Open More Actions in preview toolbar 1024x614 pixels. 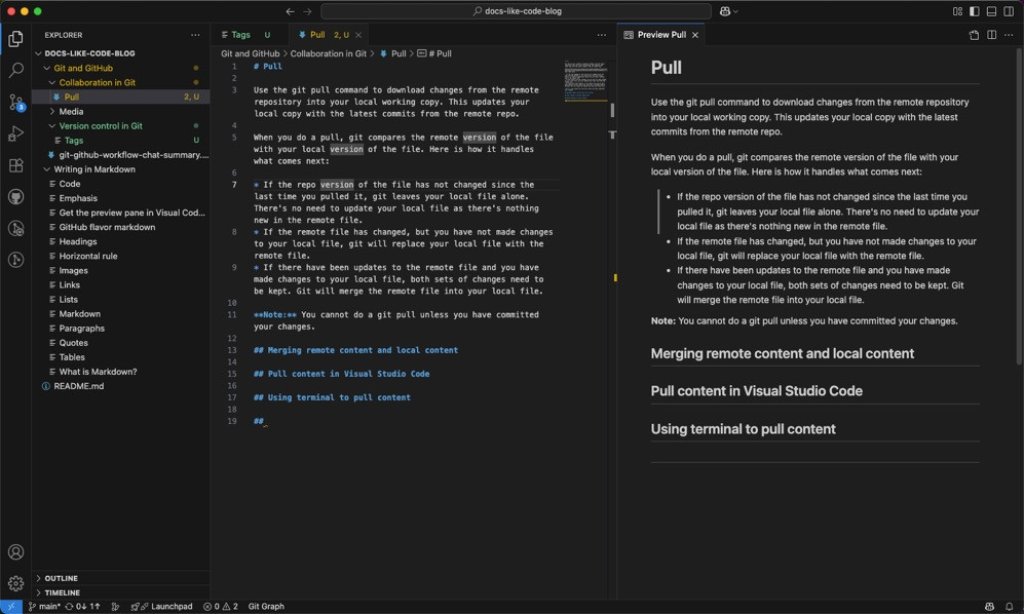point(1009,35)
